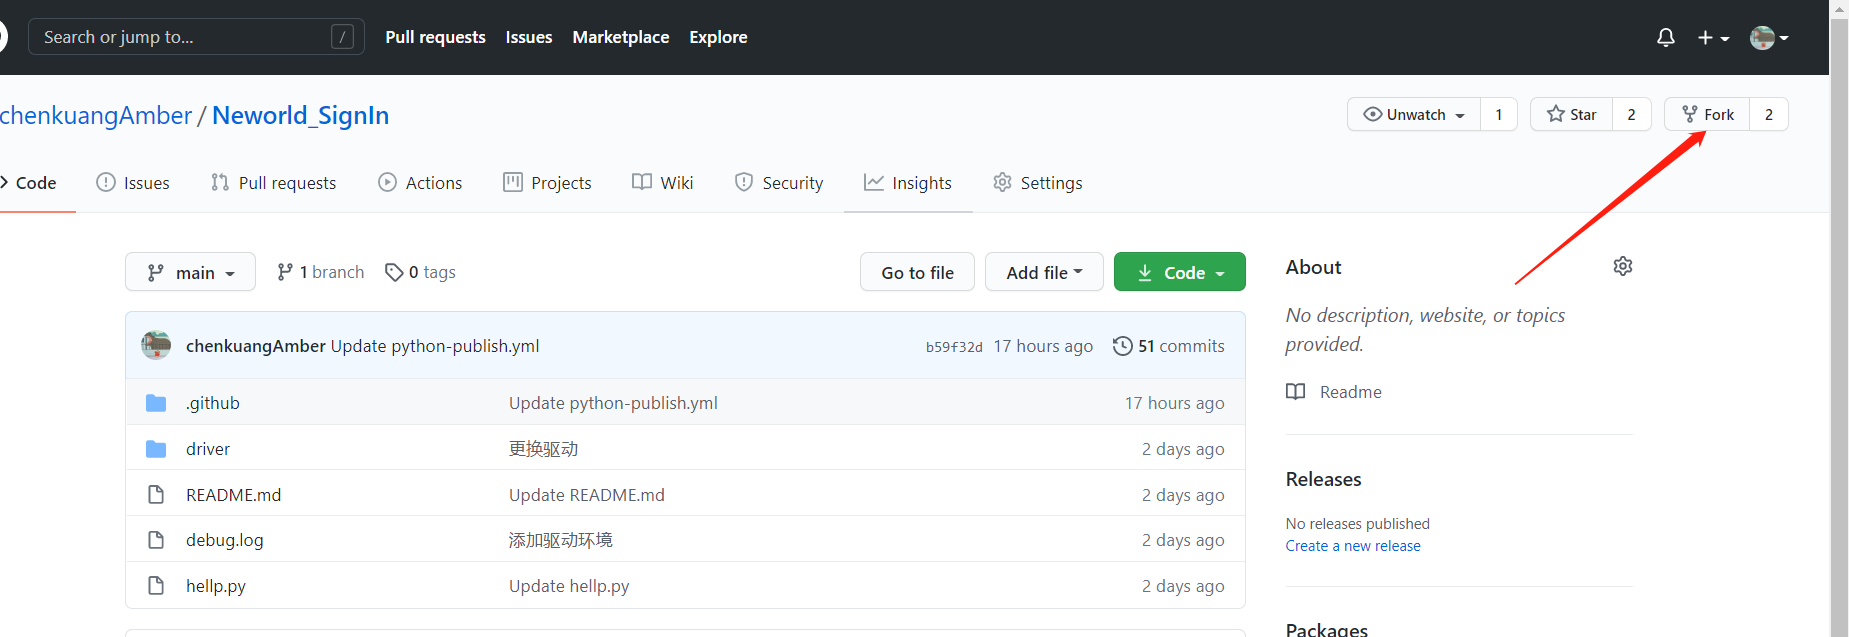View the watchers count of 1
This screenshot has width=1849, height=637.
pos(1499,114)
